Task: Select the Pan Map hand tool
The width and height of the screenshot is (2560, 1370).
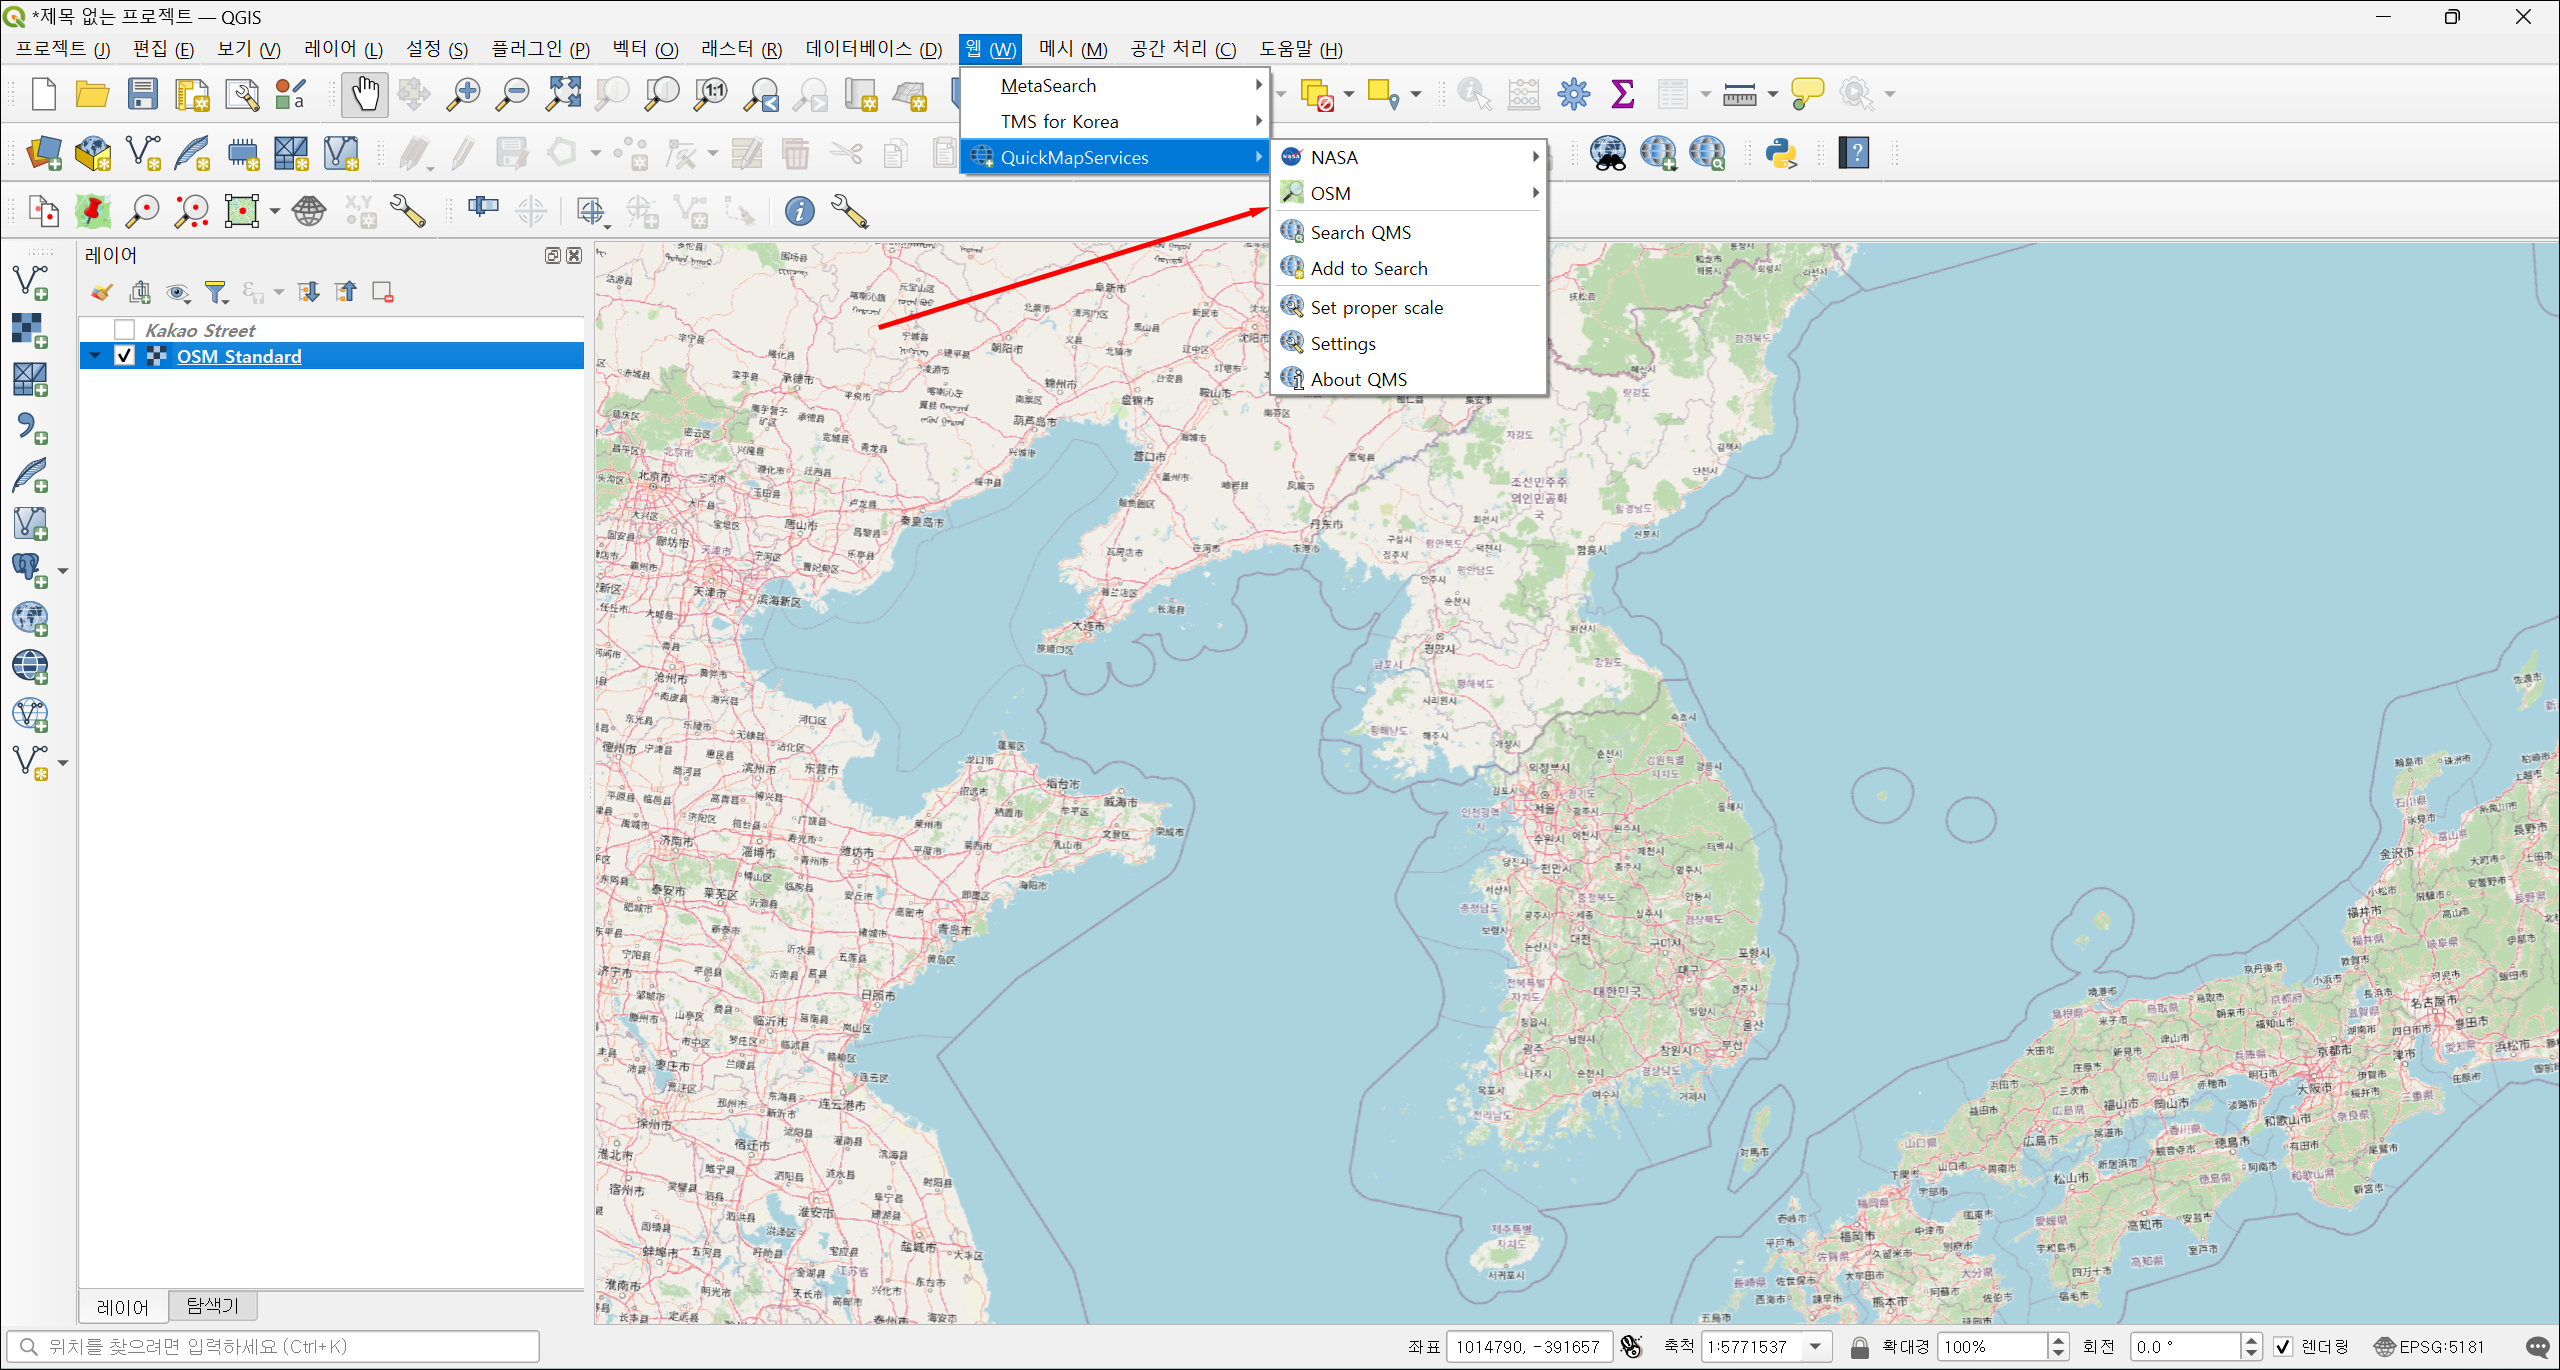Action: [364, 94]
